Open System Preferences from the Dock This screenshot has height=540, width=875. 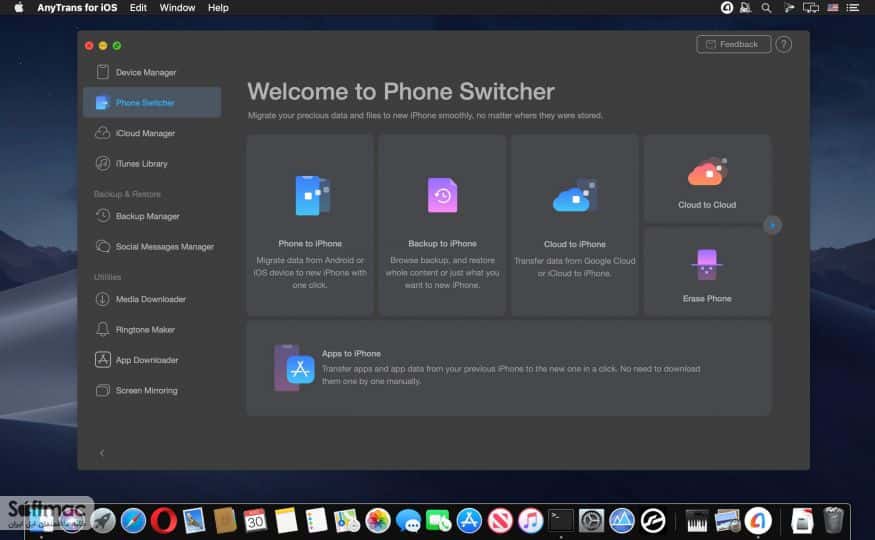tap(592, 521)
